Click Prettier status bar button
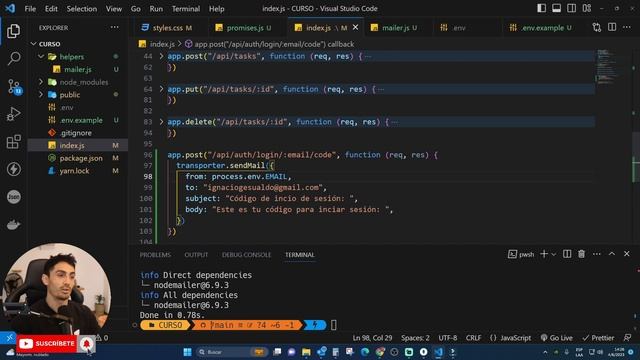 coord(598,338)
